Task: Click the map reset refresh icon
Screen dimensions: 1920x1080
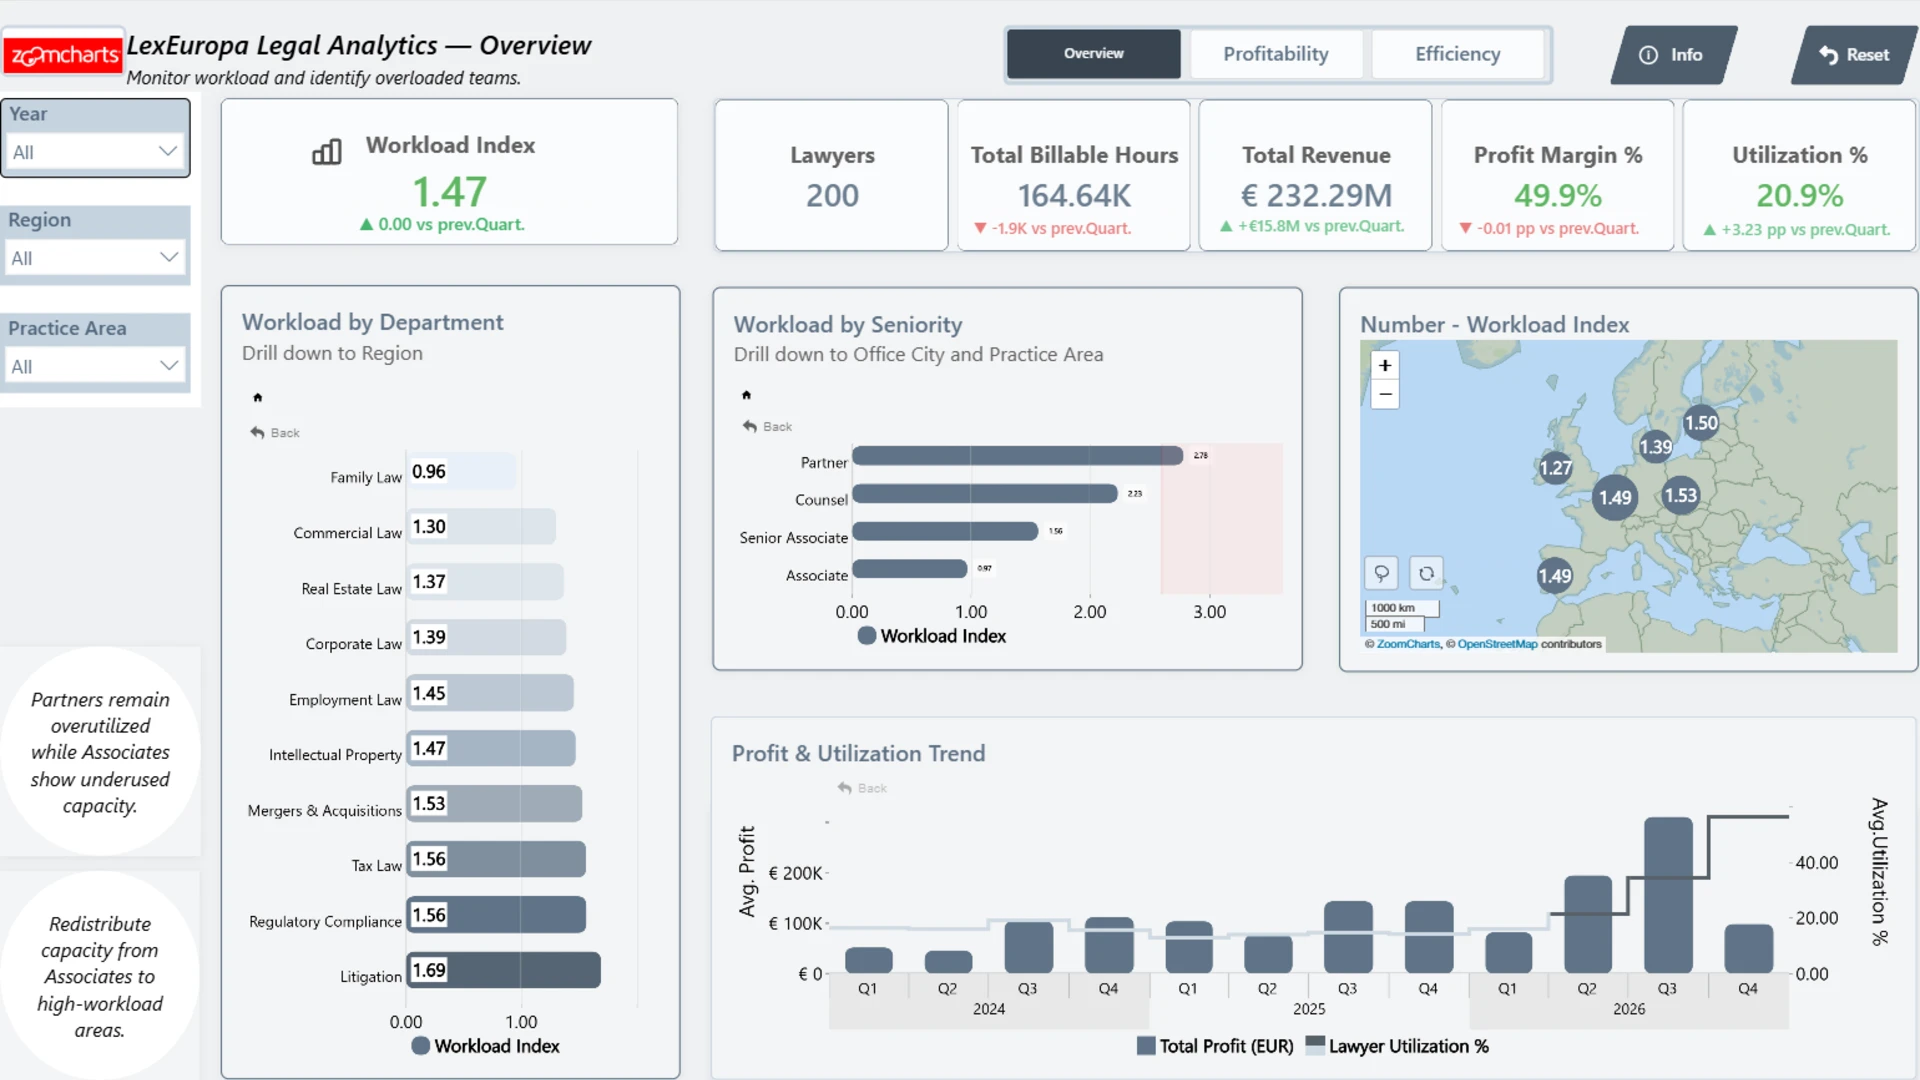Action: pyautogui.click(x=1426, y=573)
